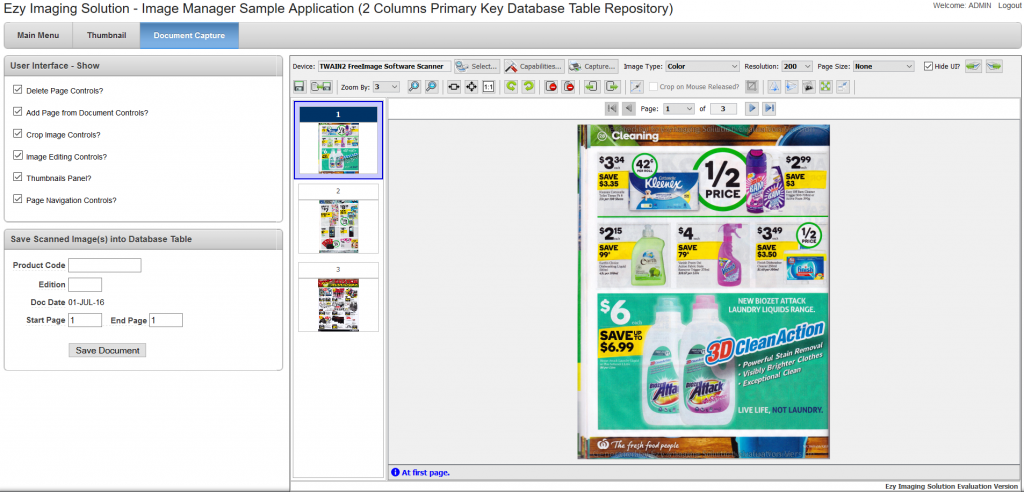This screenshot has width=1024, height=492.
Task: Hide Thumbnails Panel checkbox
Action: pyautogui.click(x=18, y=177)
